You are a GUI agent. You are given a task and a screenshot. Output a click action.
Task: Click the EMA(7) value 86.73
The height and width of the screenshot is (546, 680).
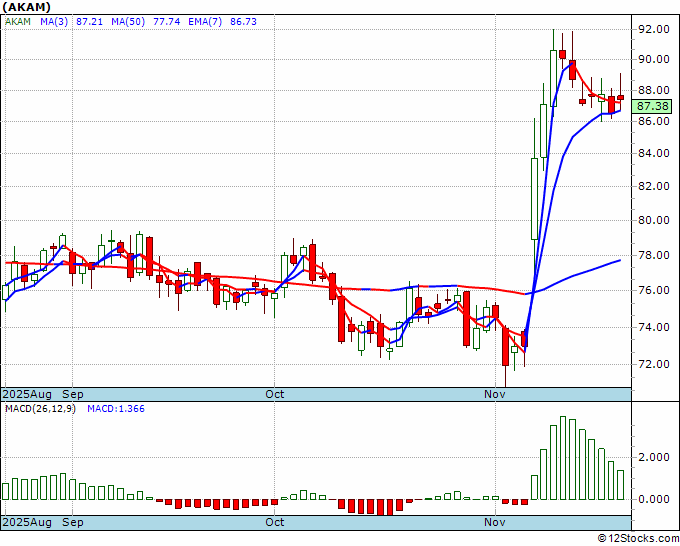click(243, 22)
